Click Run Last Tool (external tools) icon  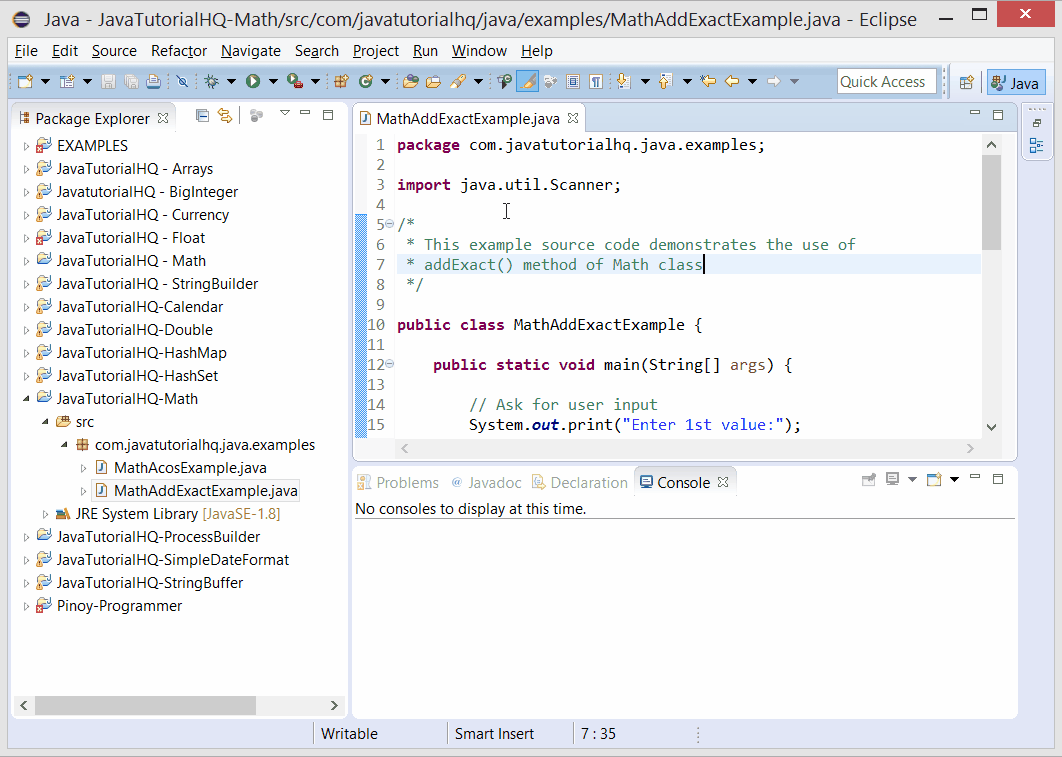[295, 82]
